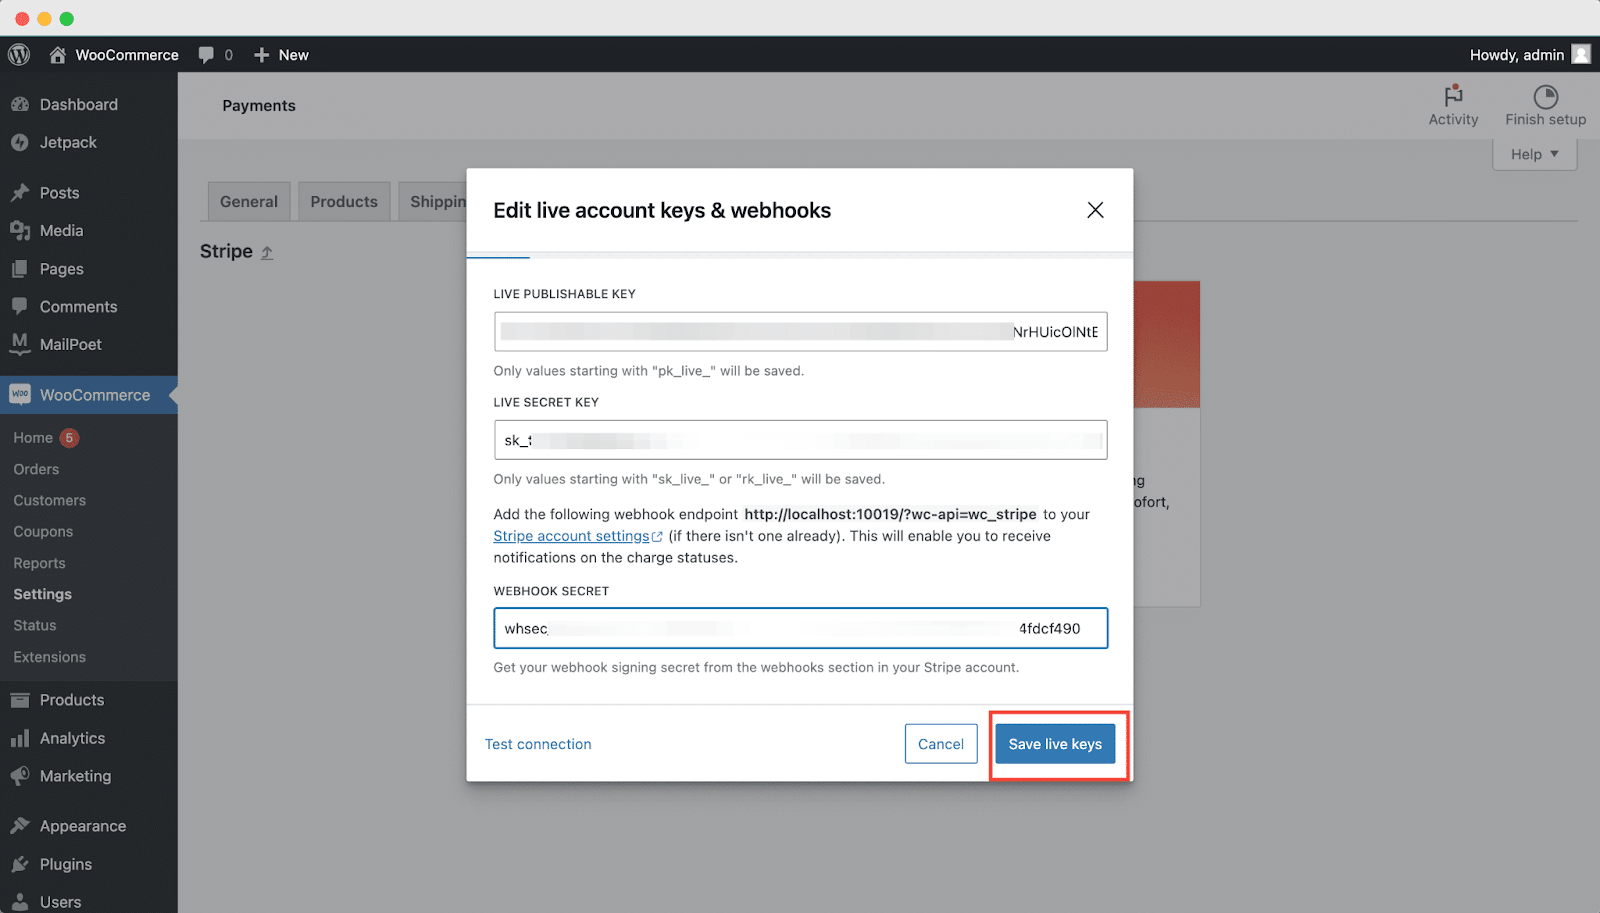This screenshot has width=1600, height=913.
Task: Switch to the Products settings tab
Action: pyautogui.click(x=344, y=202)
